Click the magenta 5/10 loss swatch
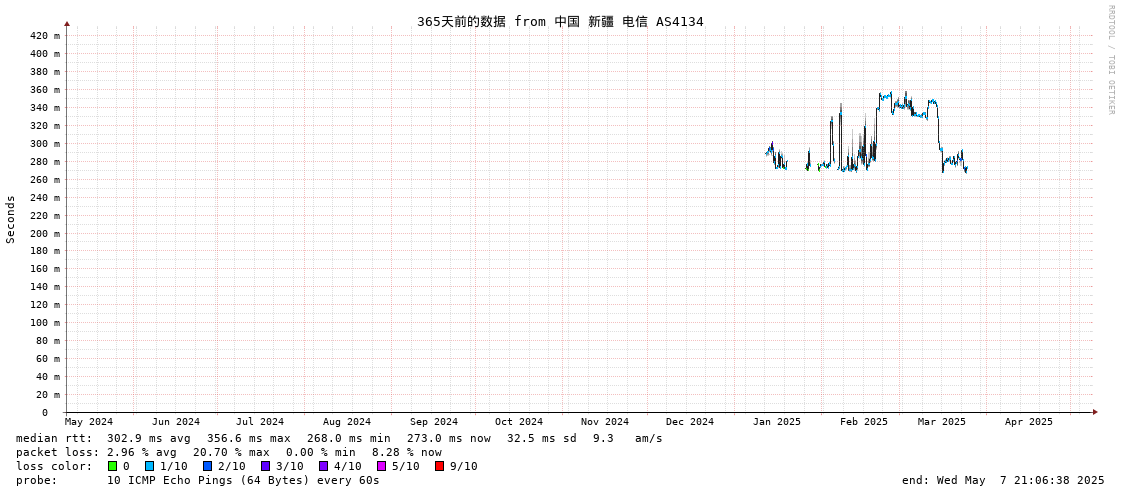Image resolution: width=1121 pixels, height=494 pixels. [x=381, y=466]
